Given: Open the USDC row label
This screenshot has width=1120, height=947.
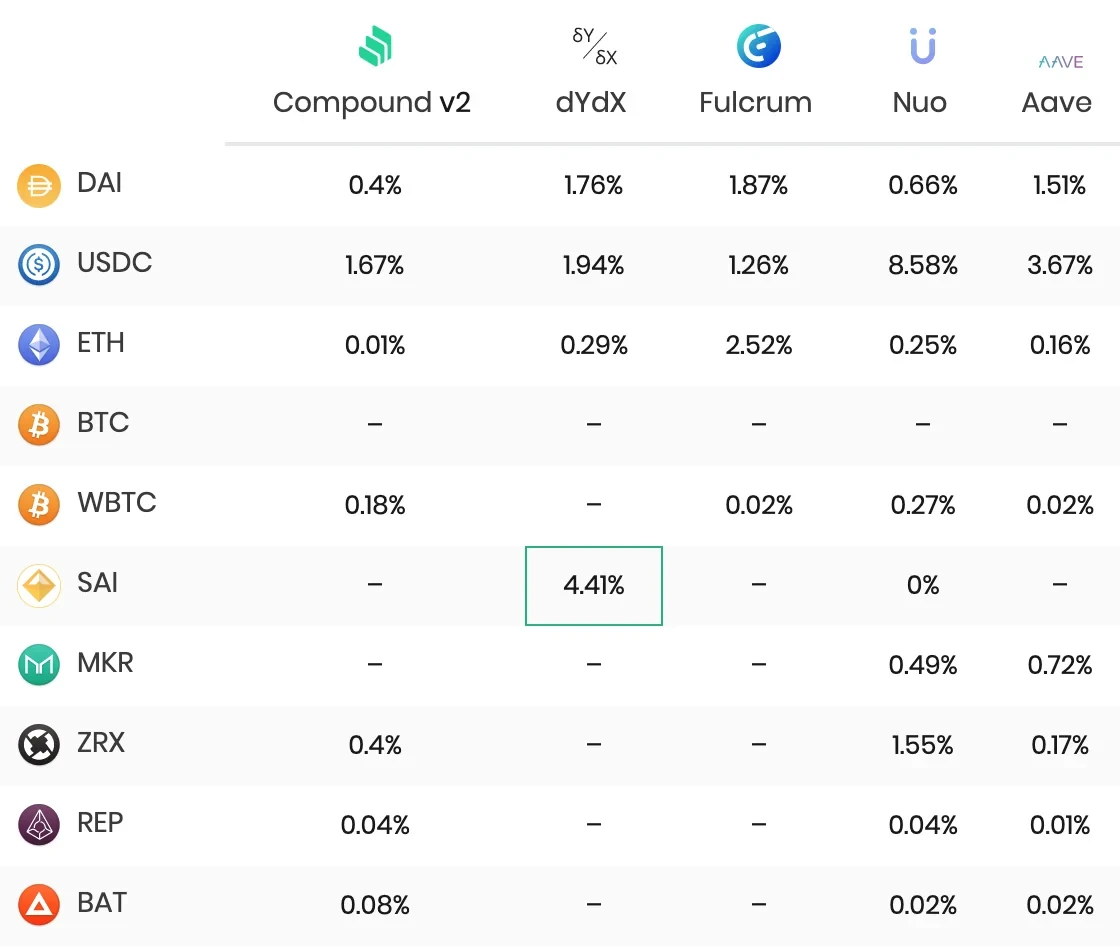Looking at the screenshot, I should point(114,263).
